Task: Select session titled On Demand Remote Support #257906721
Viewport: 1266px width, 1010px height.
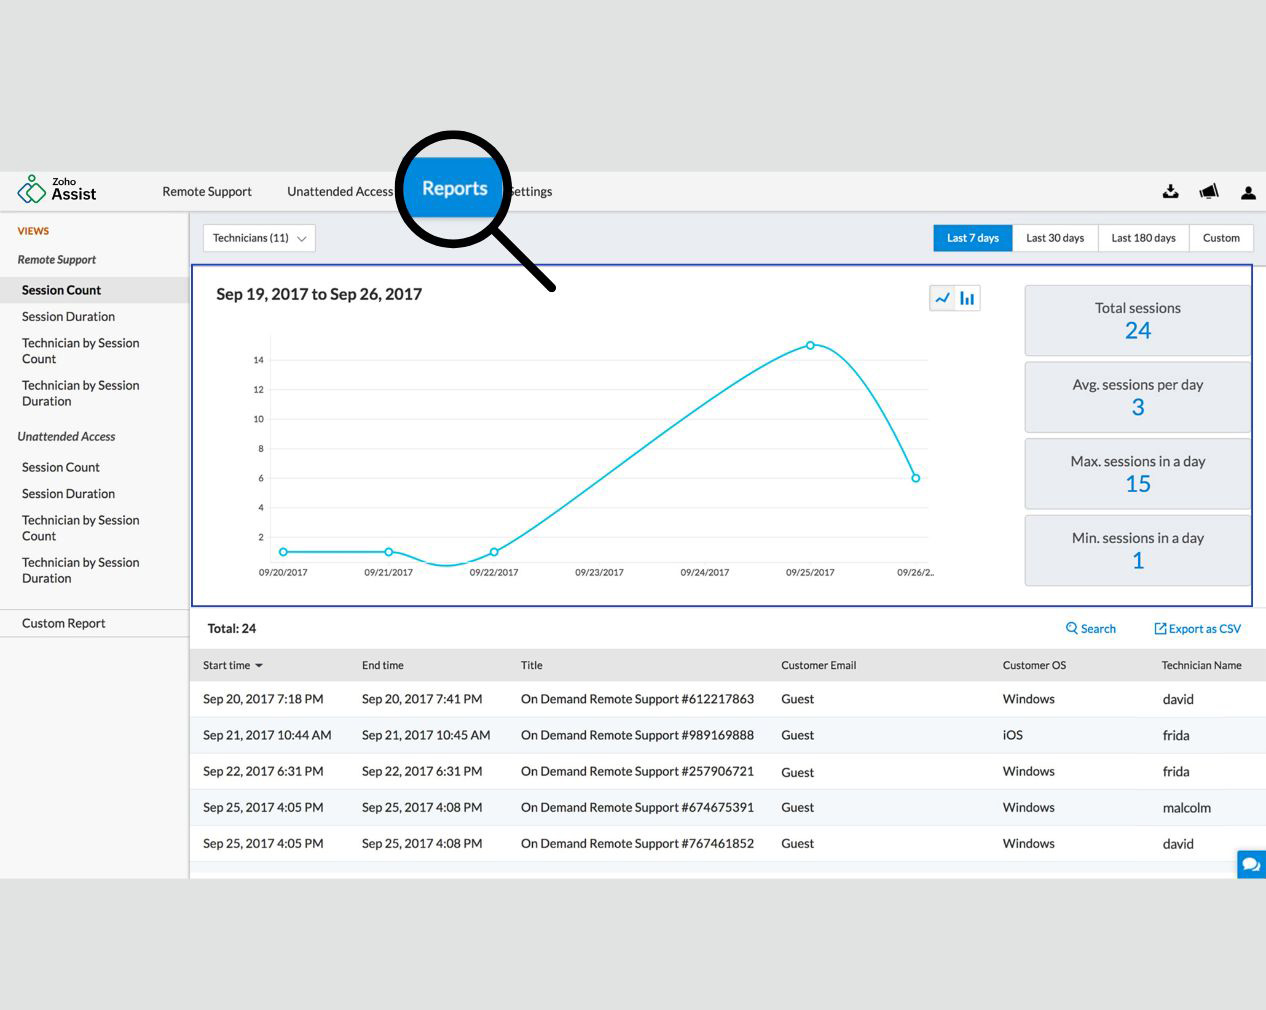Action: click(638, 771)
